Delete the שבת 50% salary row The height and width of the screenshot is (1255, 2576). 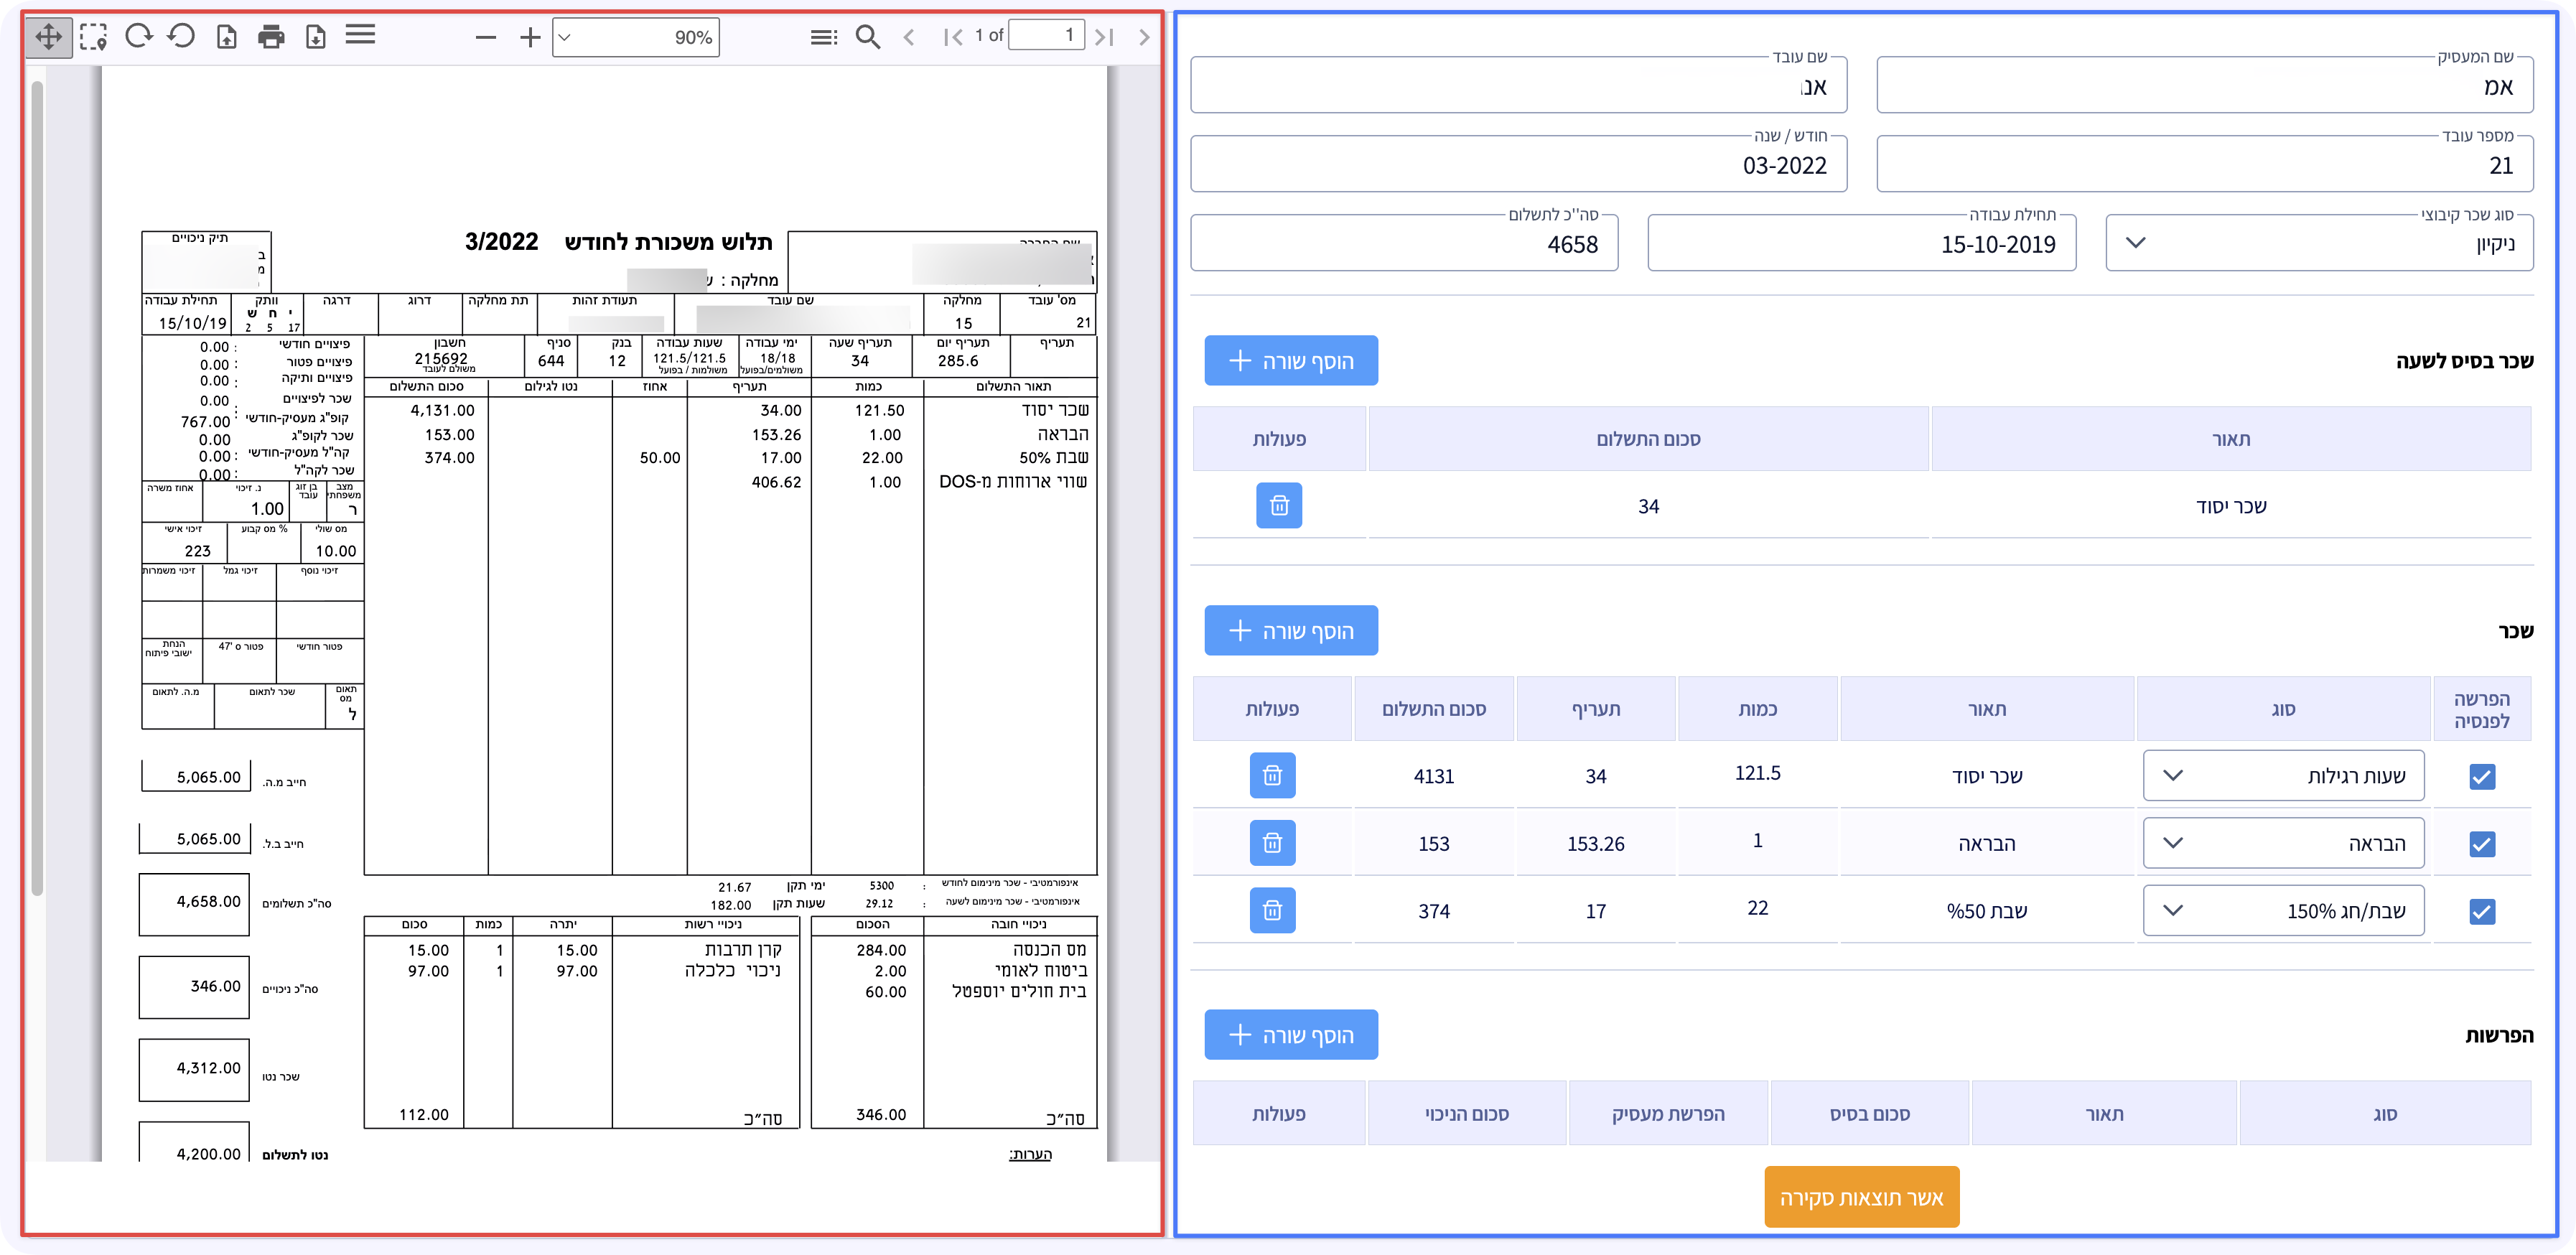[x=1272, y=910]
